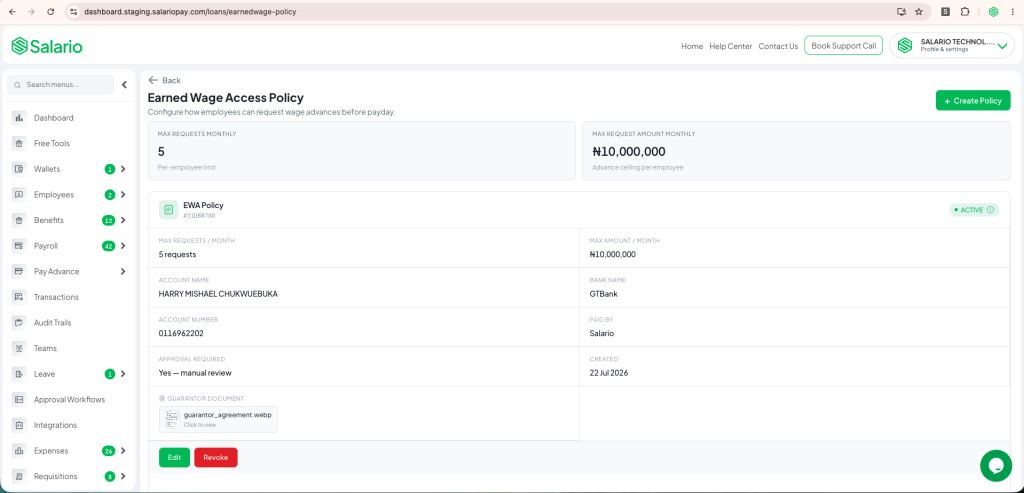
Task: Click the ACTIVE status badge
Action: pyautogui.click(x=974, y=210)
